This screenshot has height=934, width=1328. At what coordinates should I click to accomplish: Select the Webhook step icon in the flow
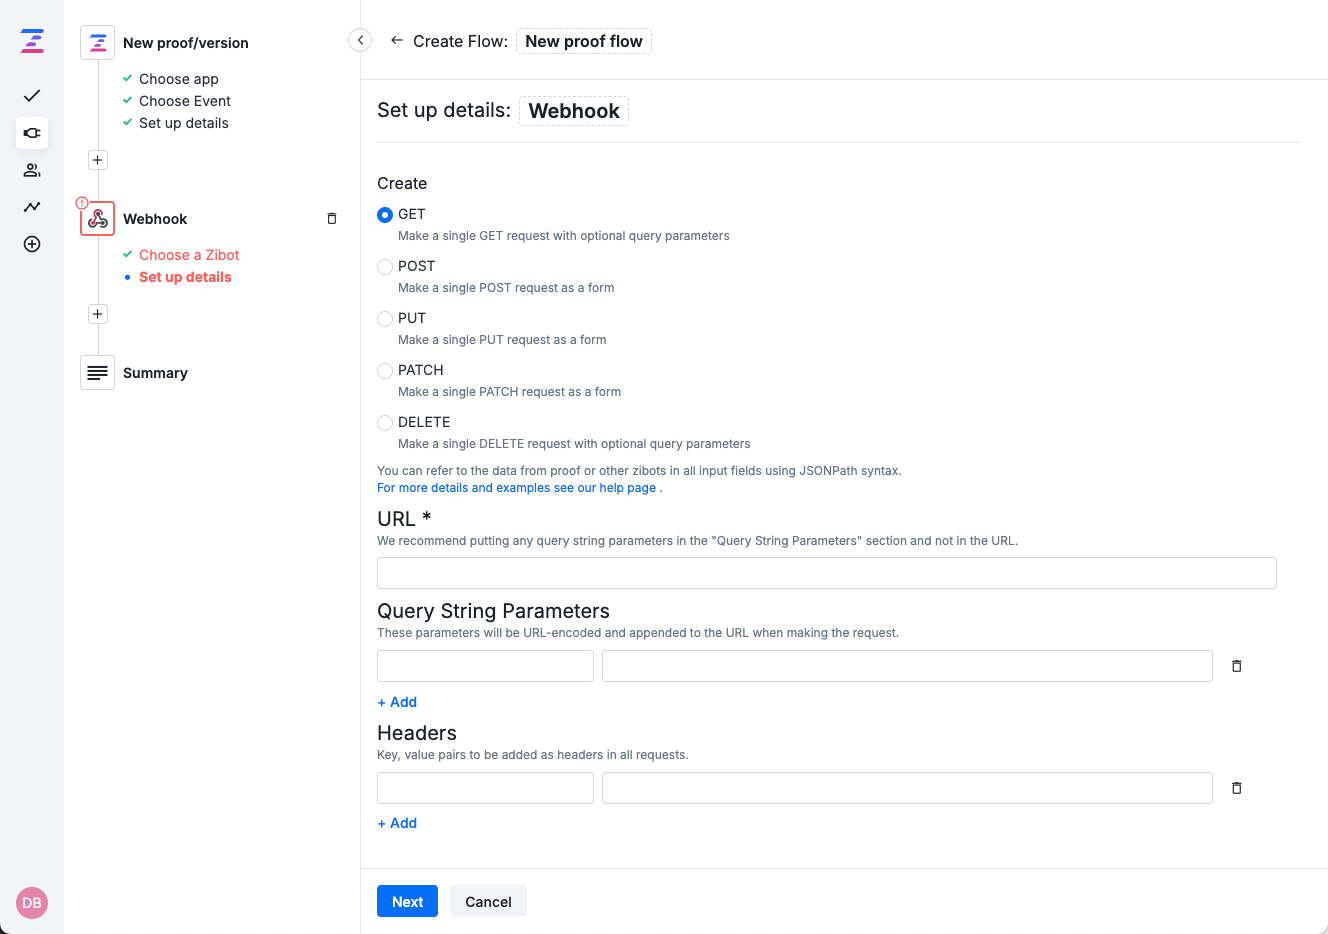tap(97, 218)
